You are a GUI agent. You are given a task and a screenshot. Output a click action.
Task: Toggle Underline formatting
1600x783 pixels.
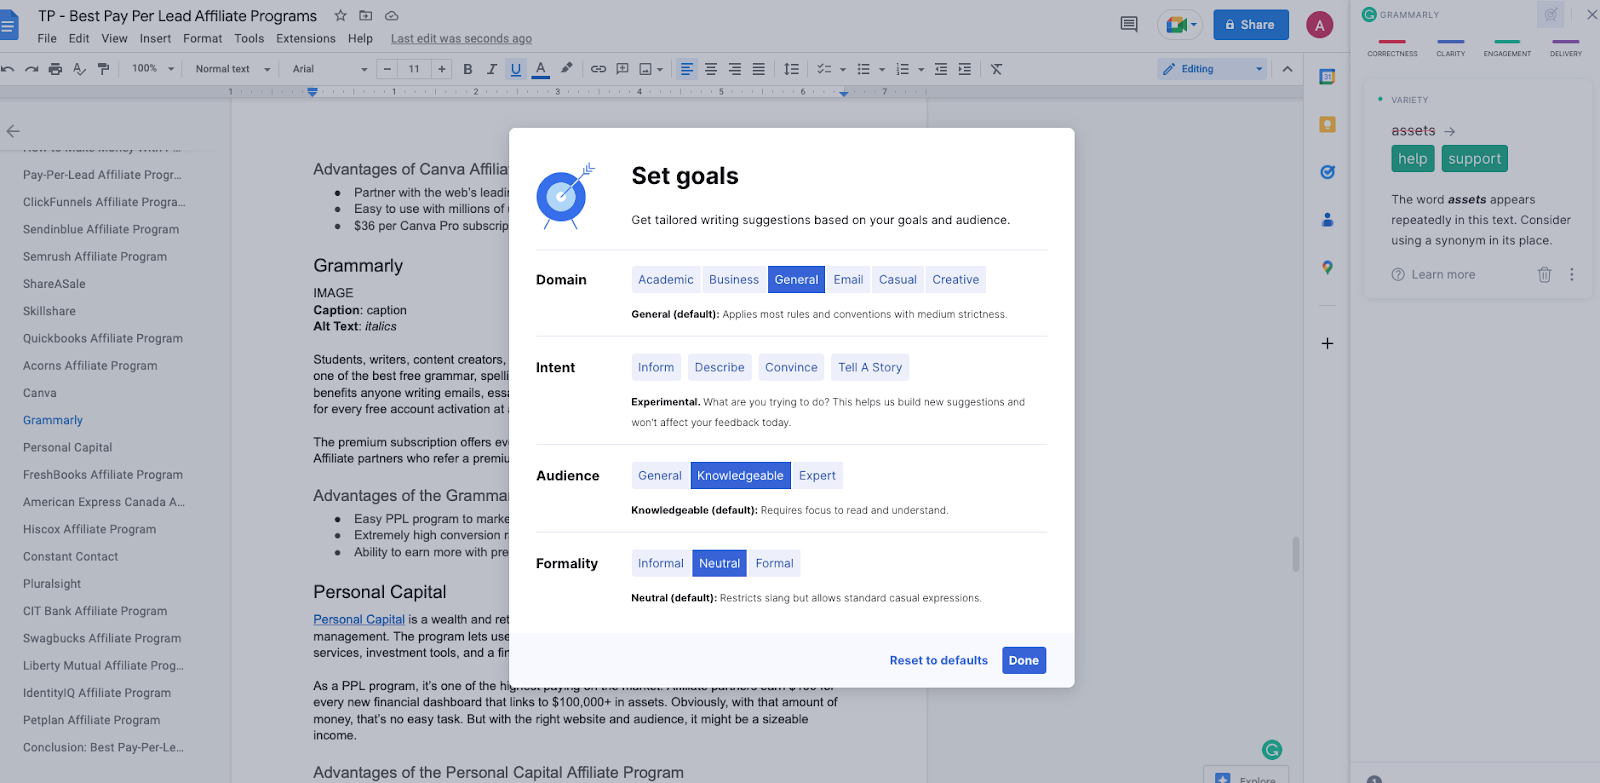516,69
